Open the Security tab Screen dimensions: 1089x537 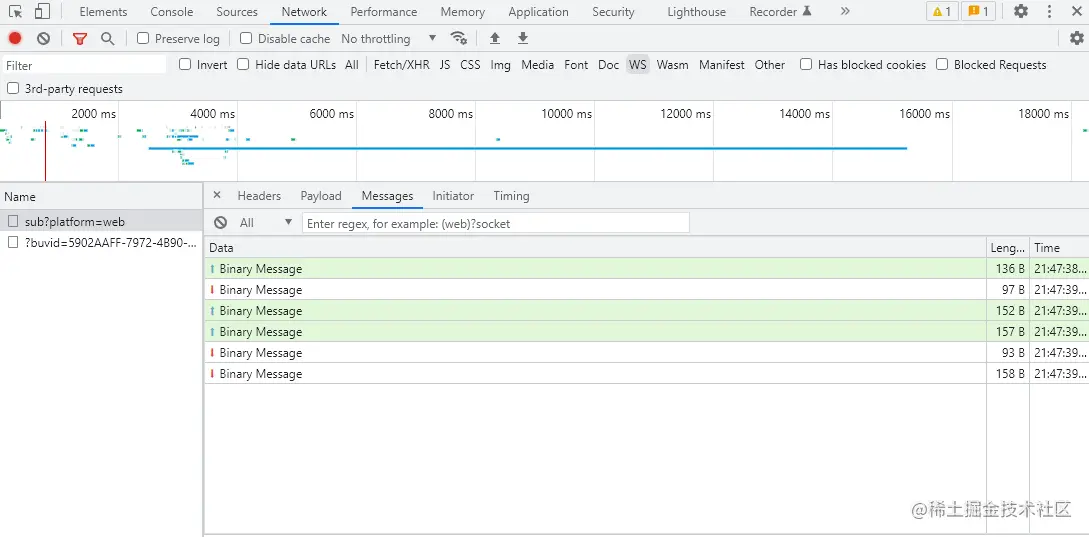point(613,12)
